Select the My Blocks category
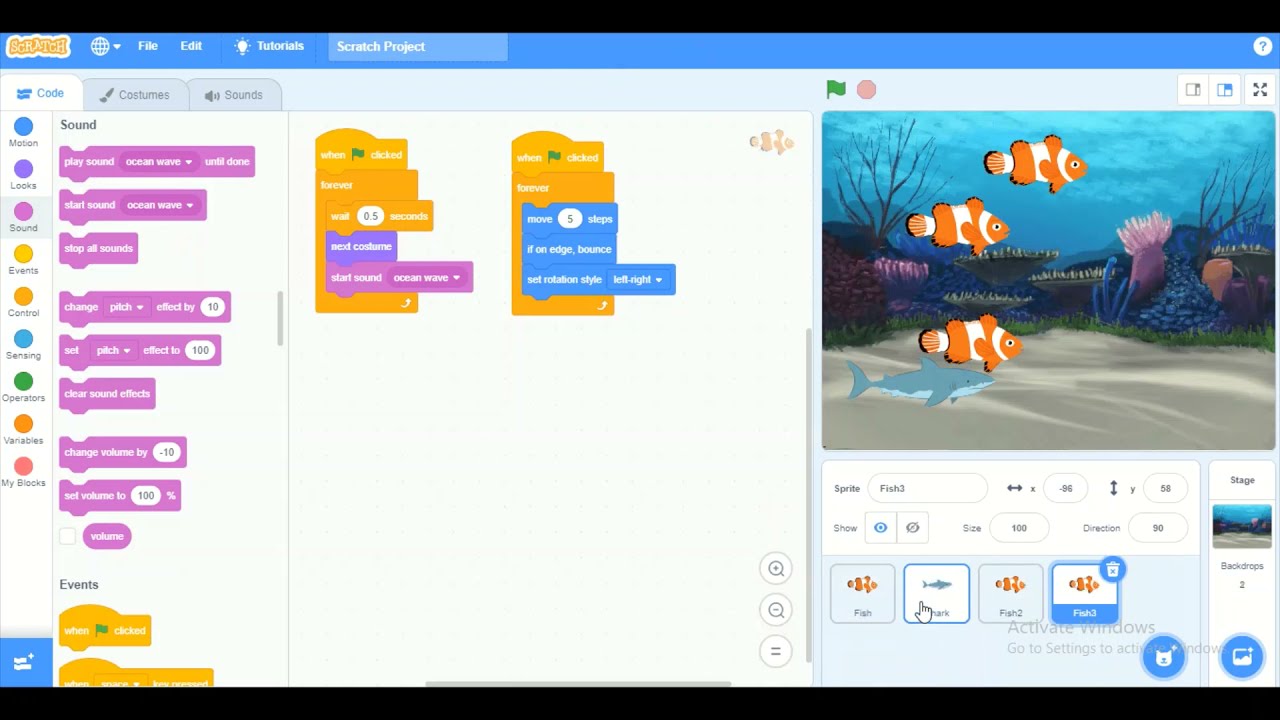Screen dimensions: 1280x720 (x=23, y=472)
